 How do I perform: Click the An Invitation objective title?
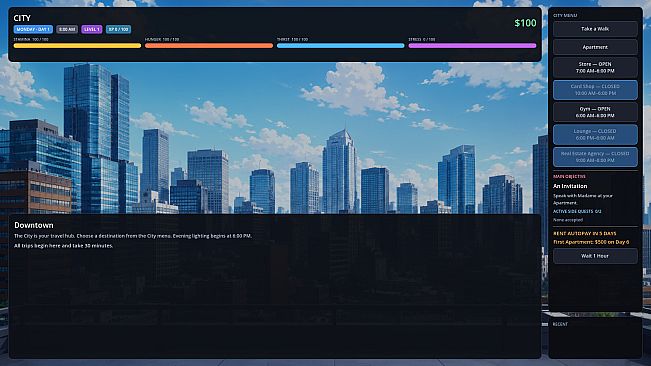(570, 186)
